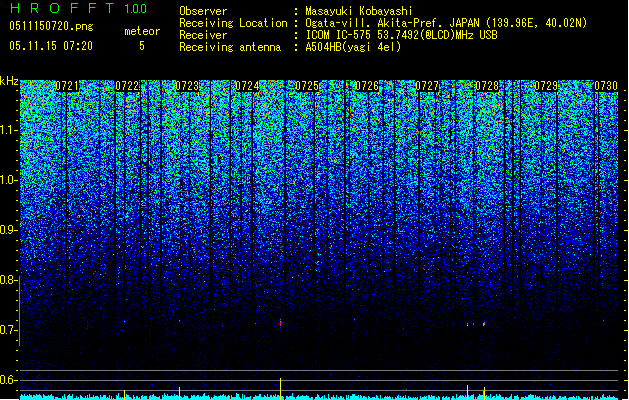
Task: Click the 0725 time label
Action: coord(307,86)
